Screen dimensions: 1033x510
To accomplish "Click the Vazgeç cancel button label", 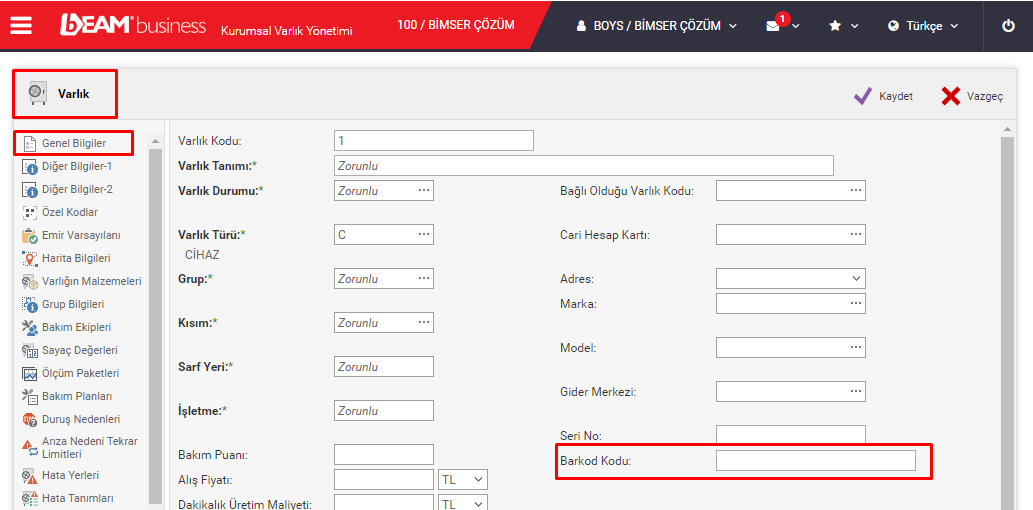I will (985, 96).
